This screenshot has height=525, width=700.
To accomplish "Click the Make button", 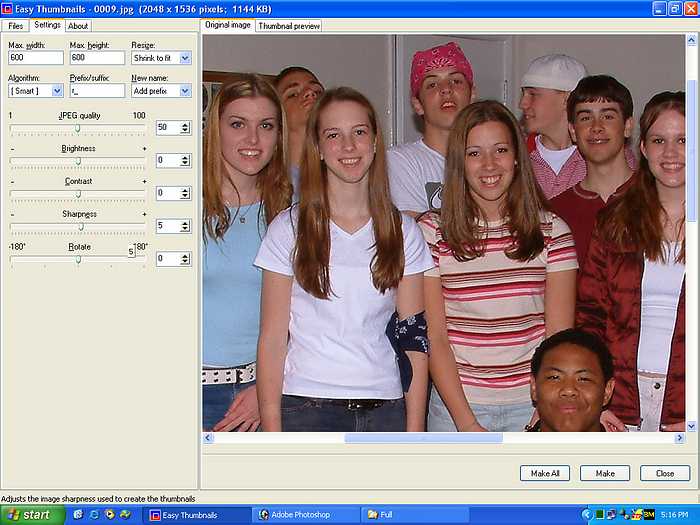I will pyautogui.click(x=605, y=473).
